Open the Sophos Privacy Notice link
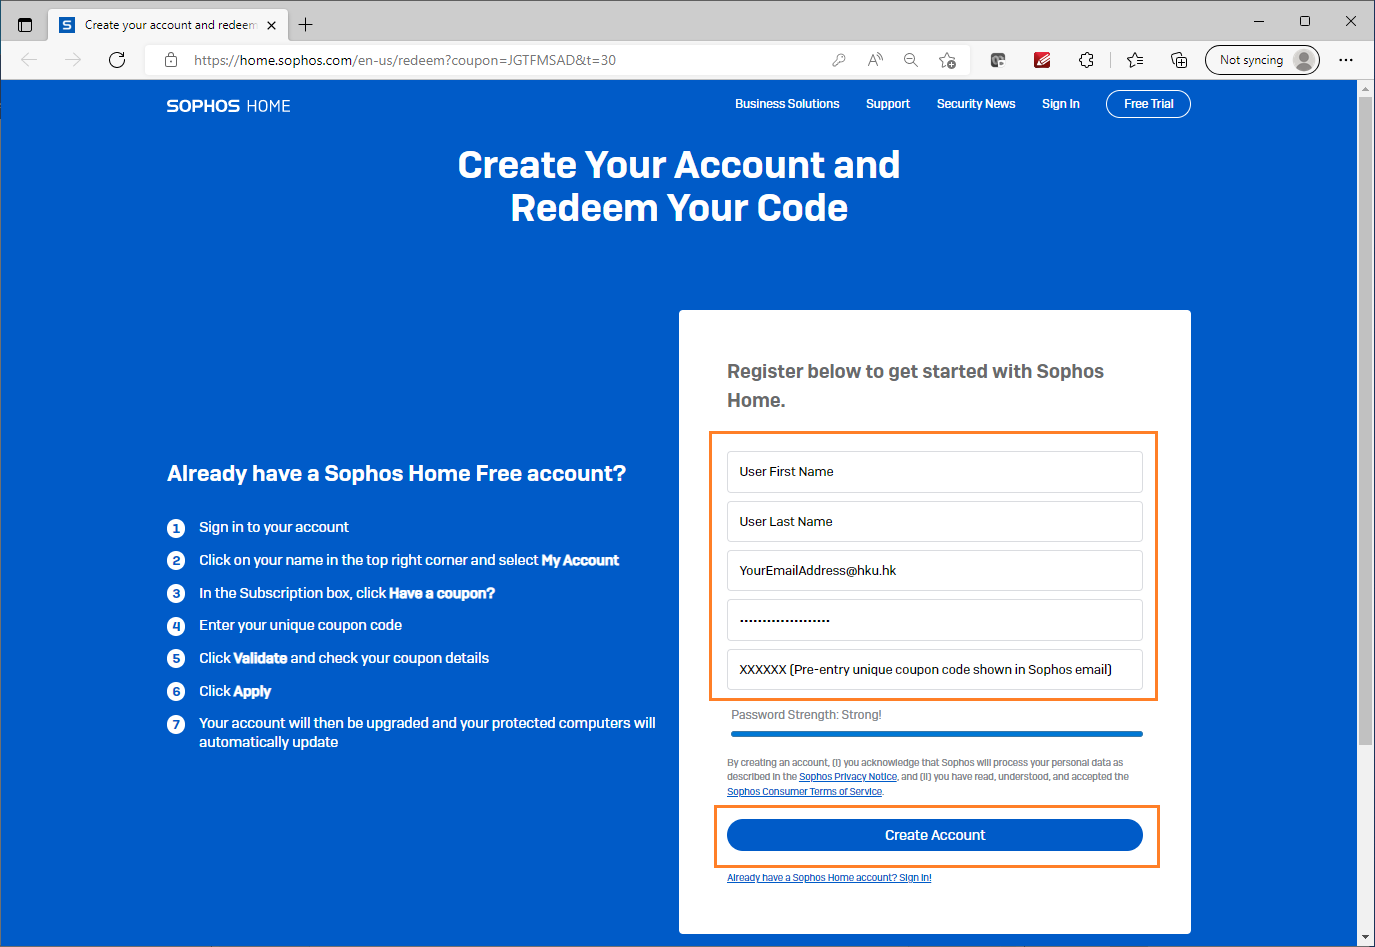Screen dimensions: 1375x947 click(848, 776)
